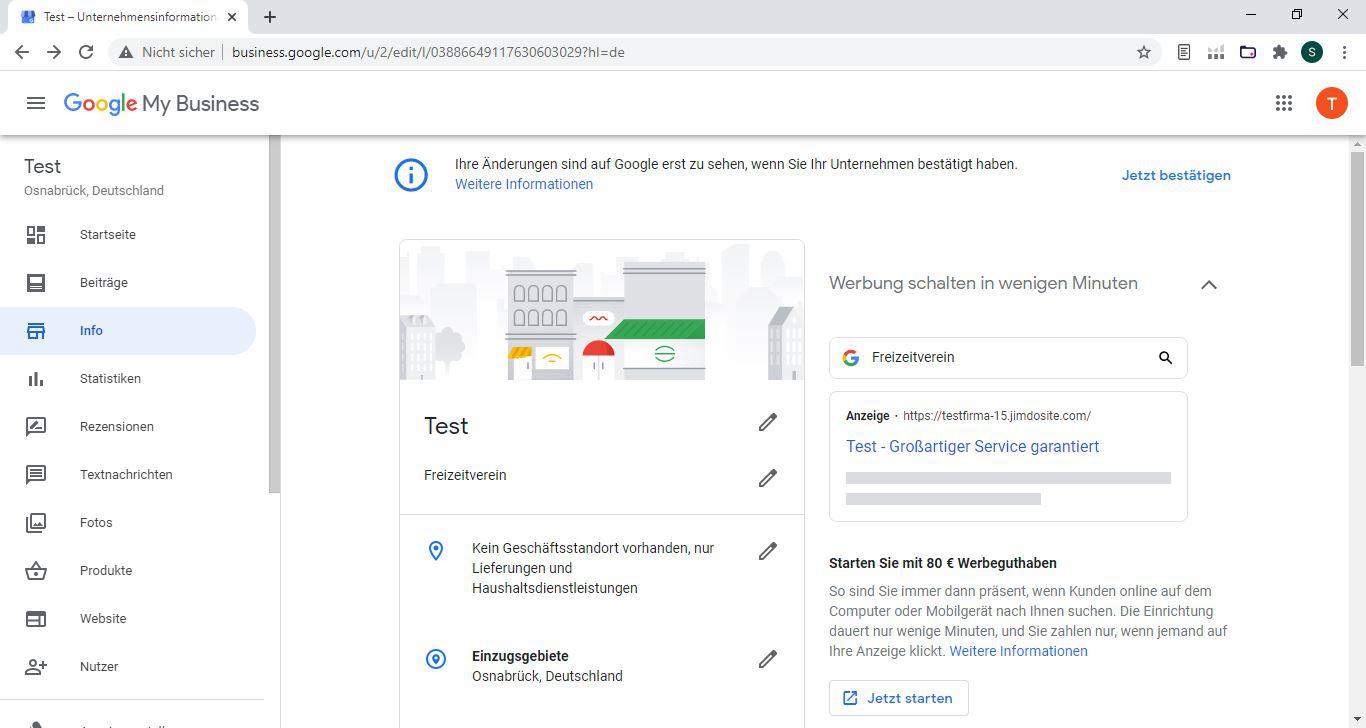Select Fotos in the sidebar
Image resolution: width=1366 pixels, height=728 pixels.
point(128,523)
